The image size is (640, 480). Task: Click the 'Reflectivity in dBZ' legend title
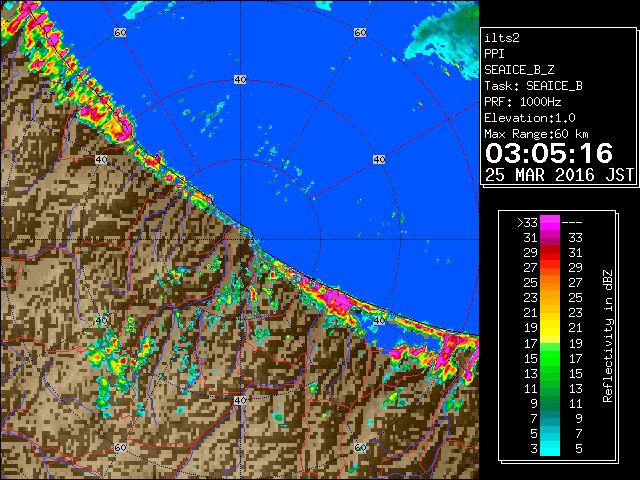pyautogui.click(x=608, y=336)
